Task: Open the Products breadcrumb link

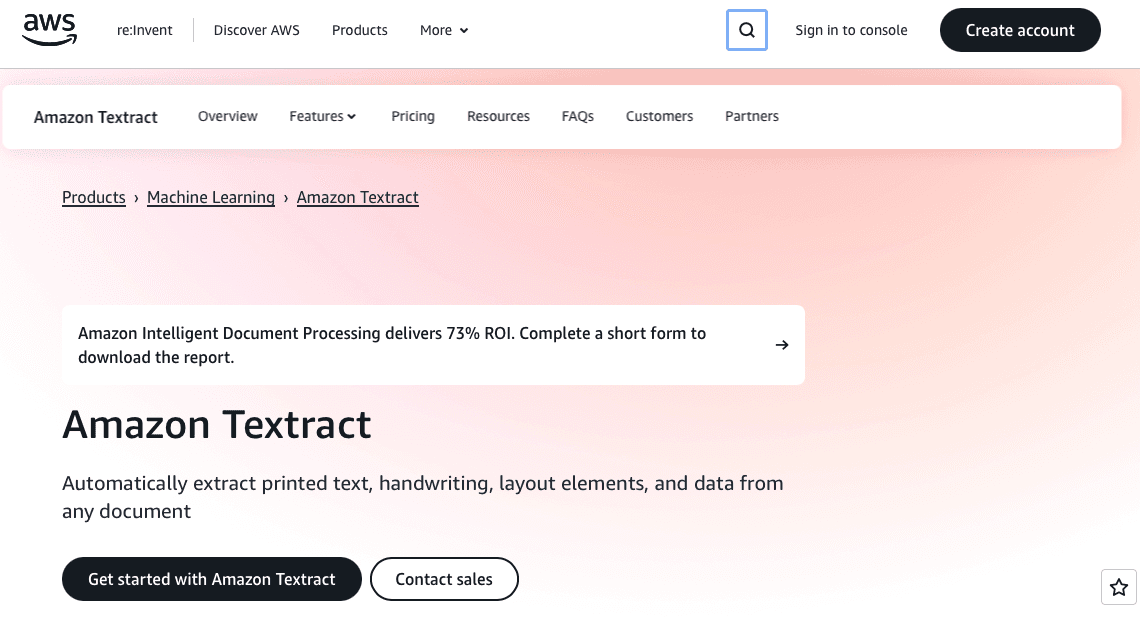Action: (x=94, y=198)
